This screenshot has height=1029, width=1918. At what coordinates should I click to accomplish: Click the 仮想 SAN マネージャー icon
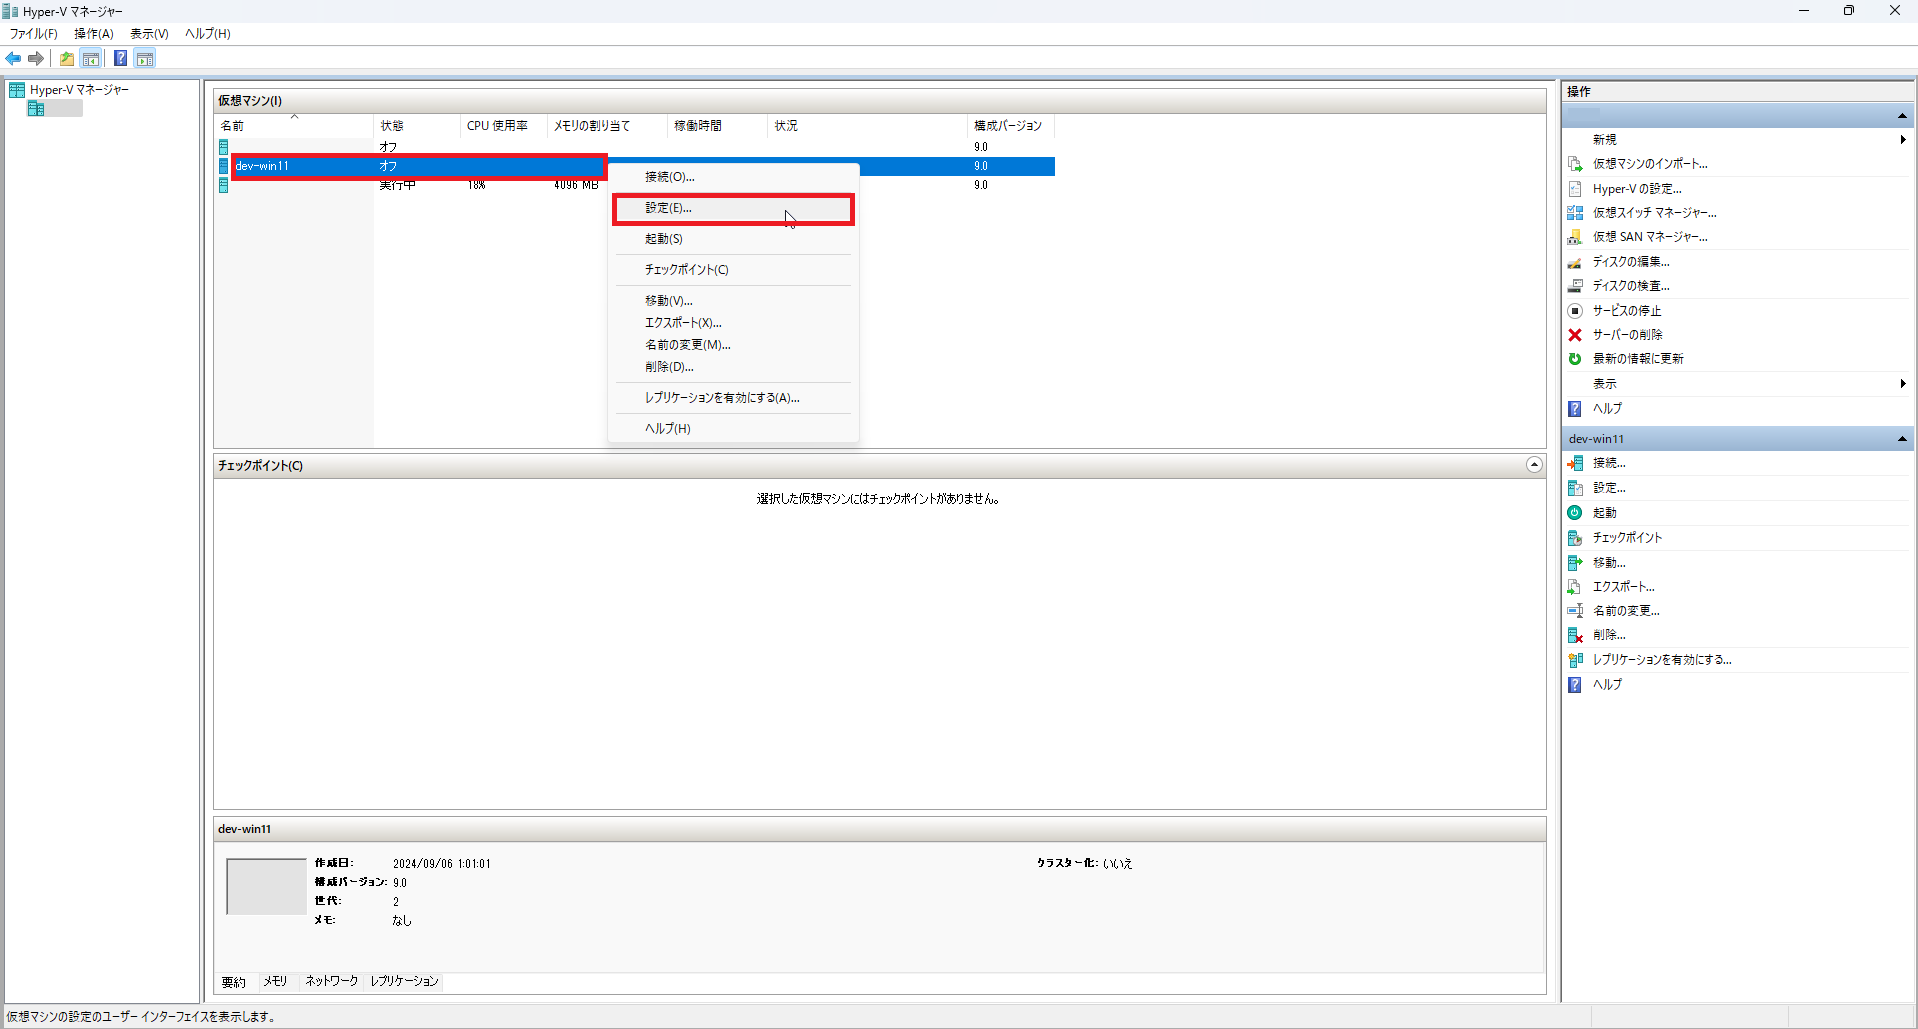point(1575,237)
